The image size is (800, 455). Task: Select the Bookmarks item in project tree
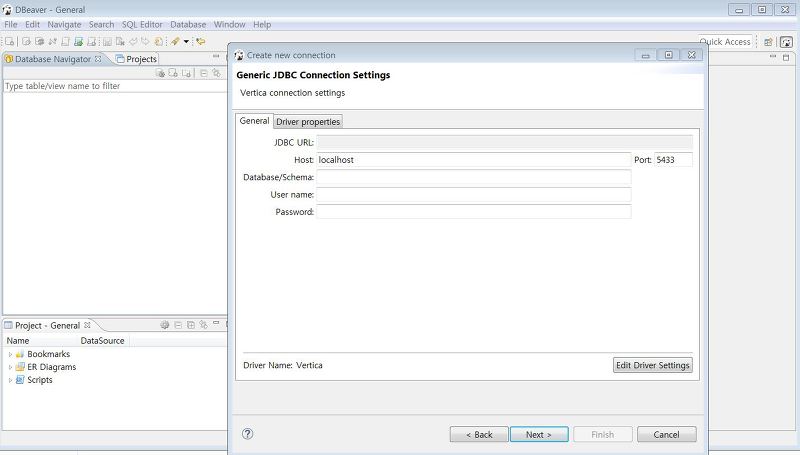tap(48, 354)
